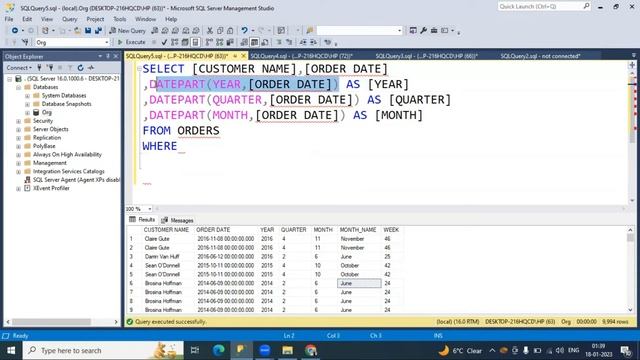Image resolution: width=640 pixels, height=360 pixels.
Task: Open Windows Start menu
Action: click(x=11, y=351)
